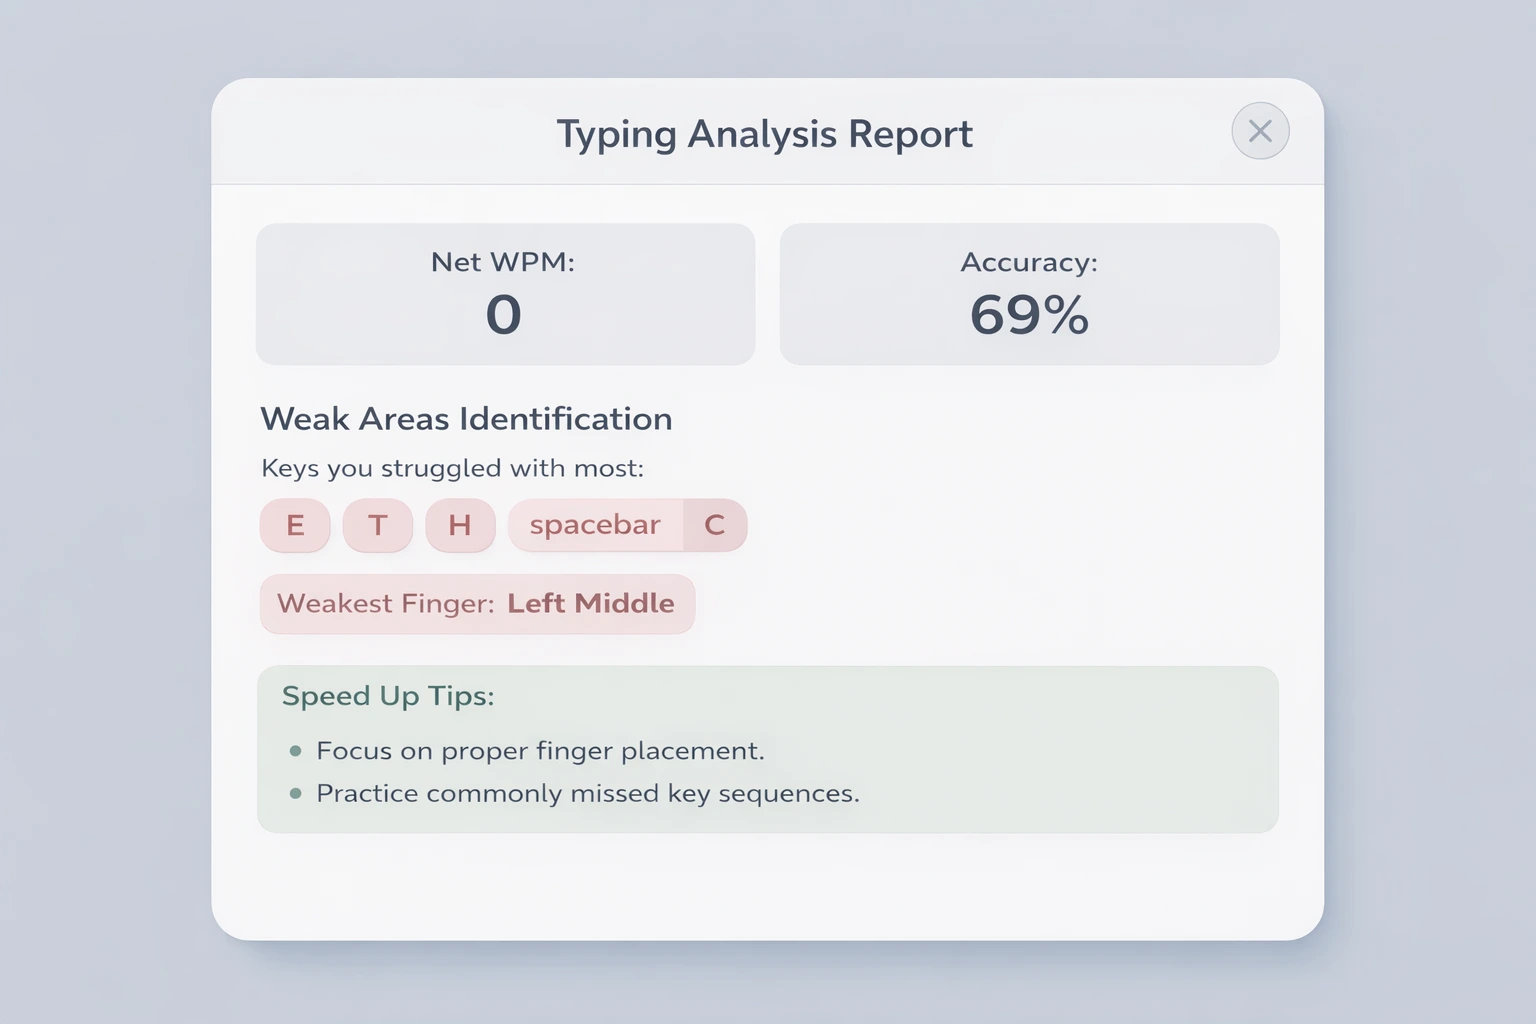Click the Weak Areas Identification heading
The width and height of the screenshot is (1536, 1024).
[x=466, y=418]
